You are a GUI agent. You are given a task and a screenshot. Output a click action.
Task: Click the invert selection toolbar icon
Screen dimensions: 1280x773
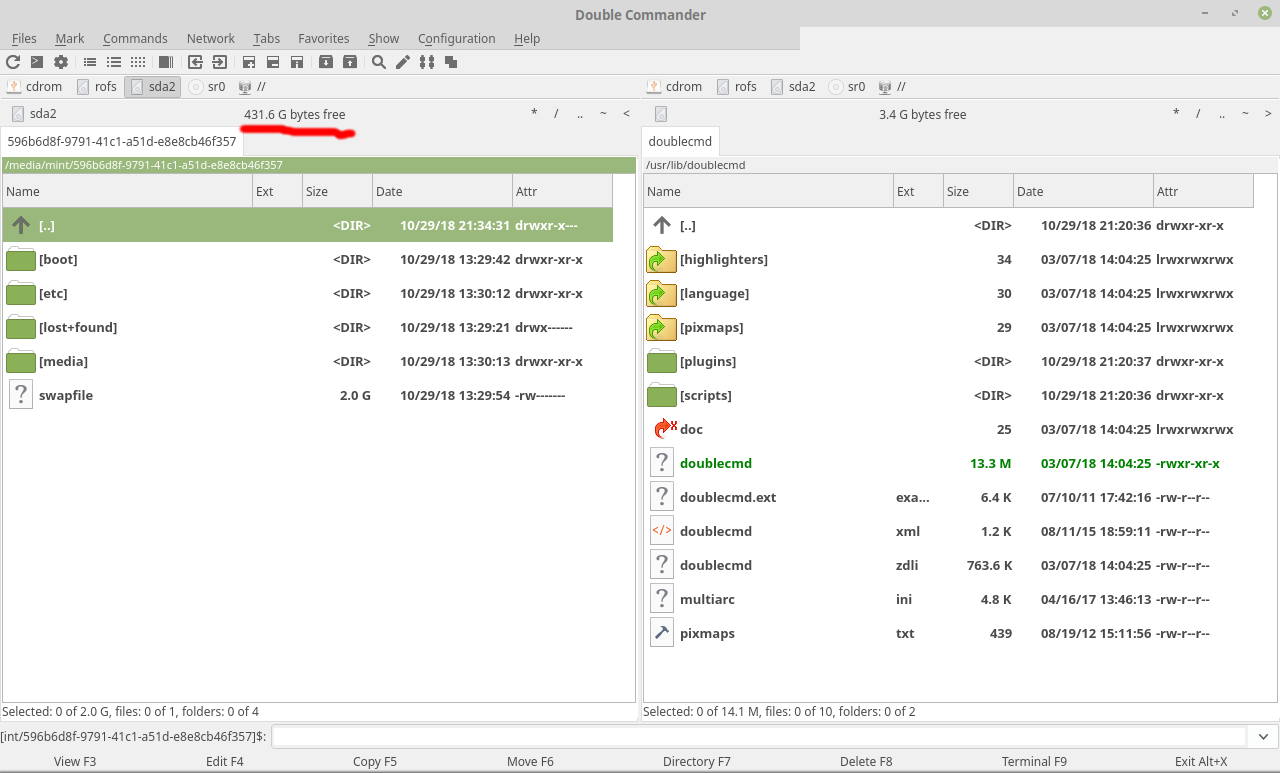[297, 62]
